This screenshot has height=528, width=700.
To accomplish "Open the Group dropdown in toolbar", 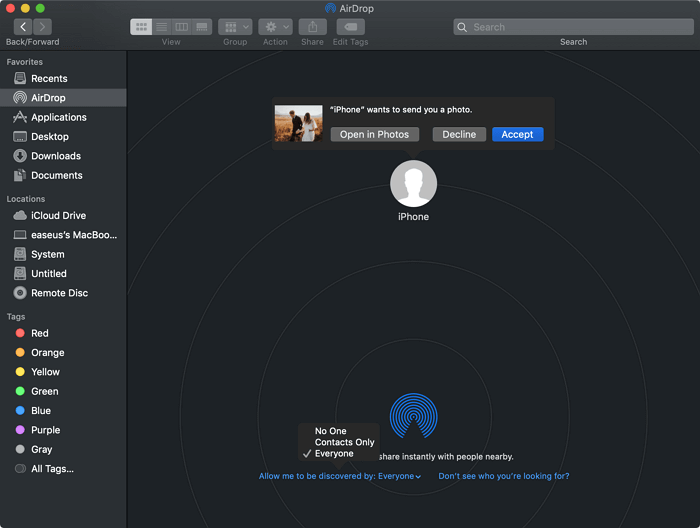I will click(x=235, y=27).
